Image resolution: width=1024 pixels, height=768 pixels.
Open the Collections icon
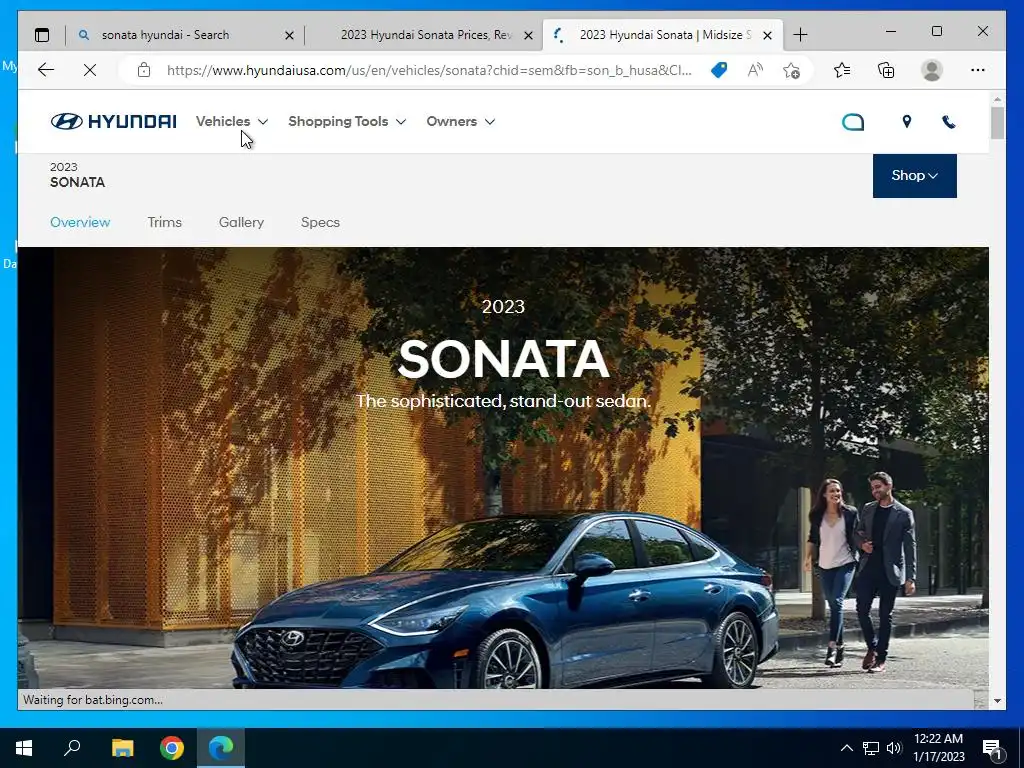pyautogui.click(x=886, y=70)
